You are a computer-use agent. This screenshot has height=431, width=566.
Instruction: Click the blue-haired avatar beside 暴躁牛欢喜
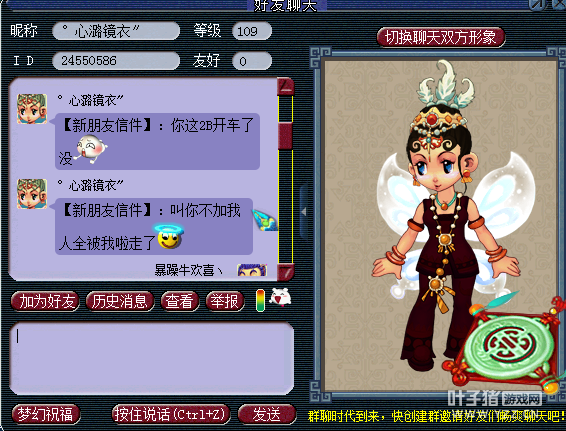(252, 270)
